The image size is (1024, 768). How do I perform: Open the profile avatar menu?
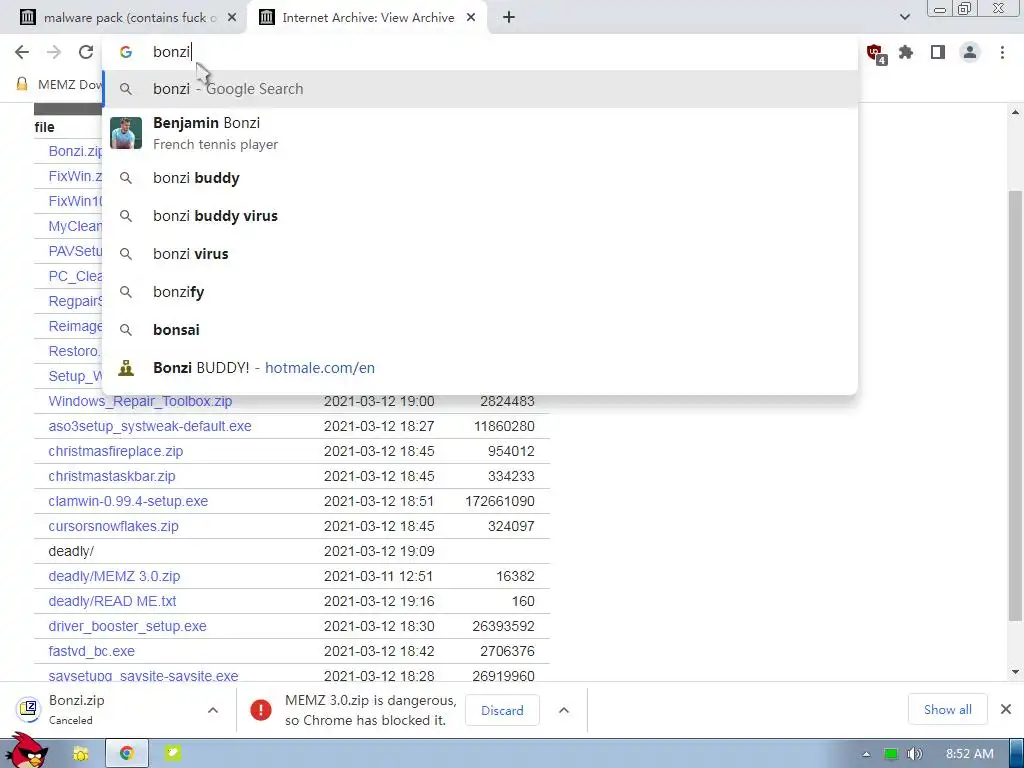point(970,52)
